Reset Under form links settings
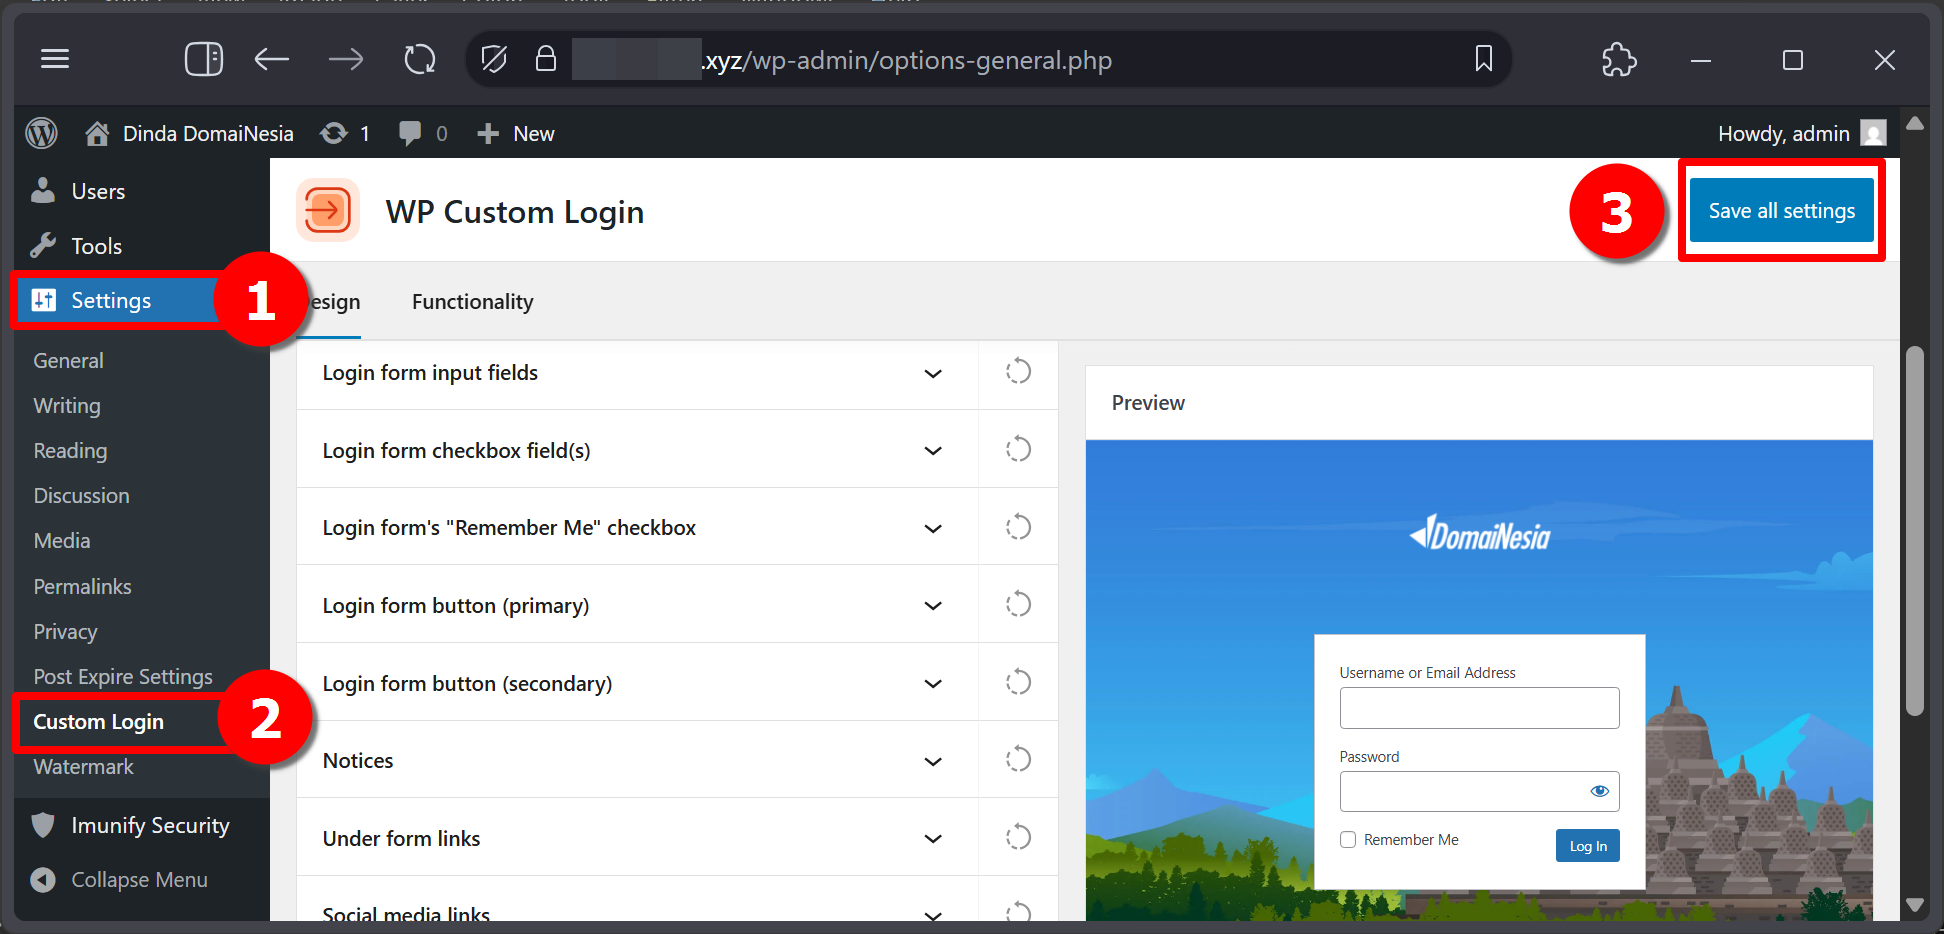 tap(1018, 837)
